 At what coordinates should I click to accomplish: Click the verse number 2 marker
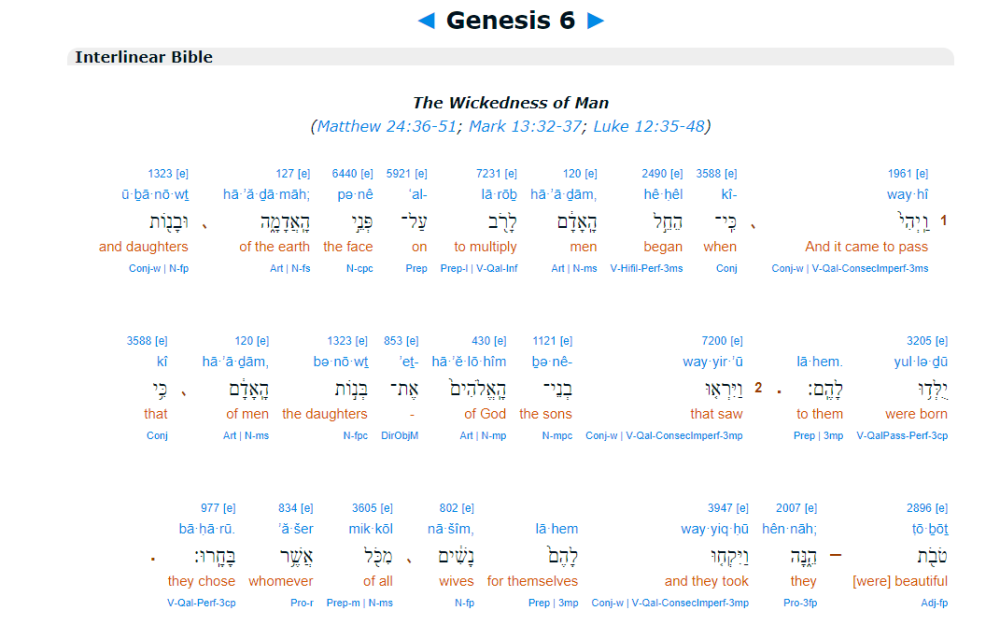[758, 388]
